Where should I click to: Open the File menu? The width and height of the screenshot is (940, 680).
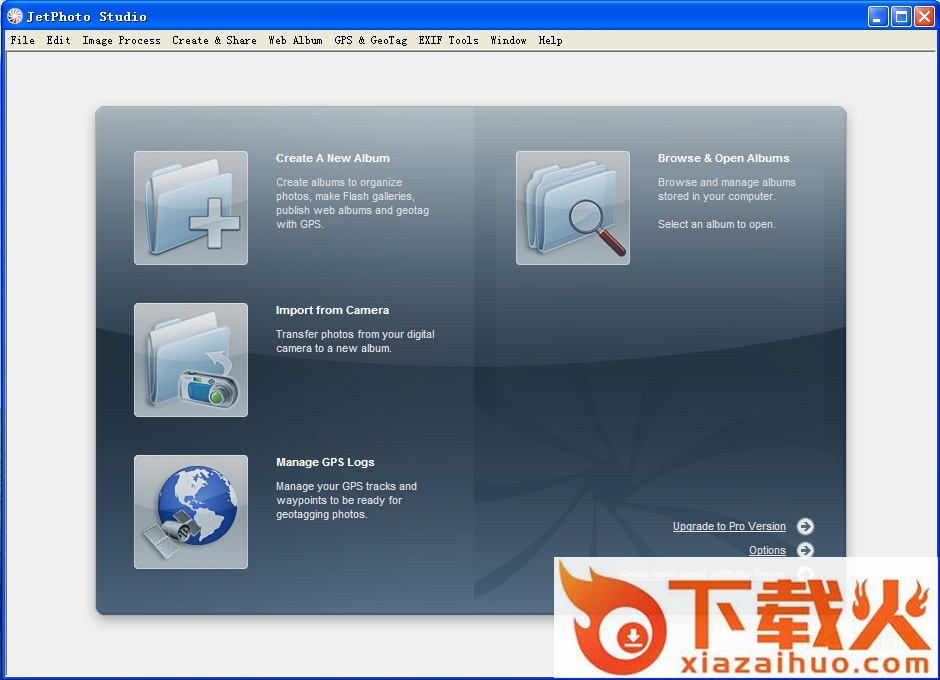coord(23,40)
